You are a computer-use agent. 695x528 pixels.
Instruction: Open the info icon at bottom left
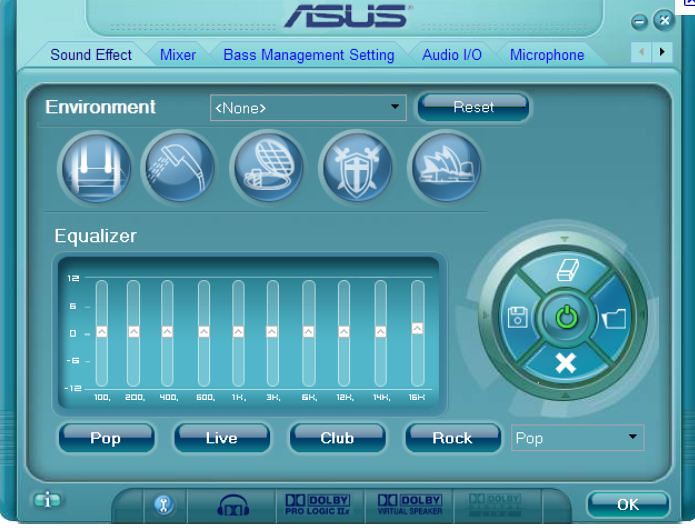pyautogui.click(x=47, y=500)
